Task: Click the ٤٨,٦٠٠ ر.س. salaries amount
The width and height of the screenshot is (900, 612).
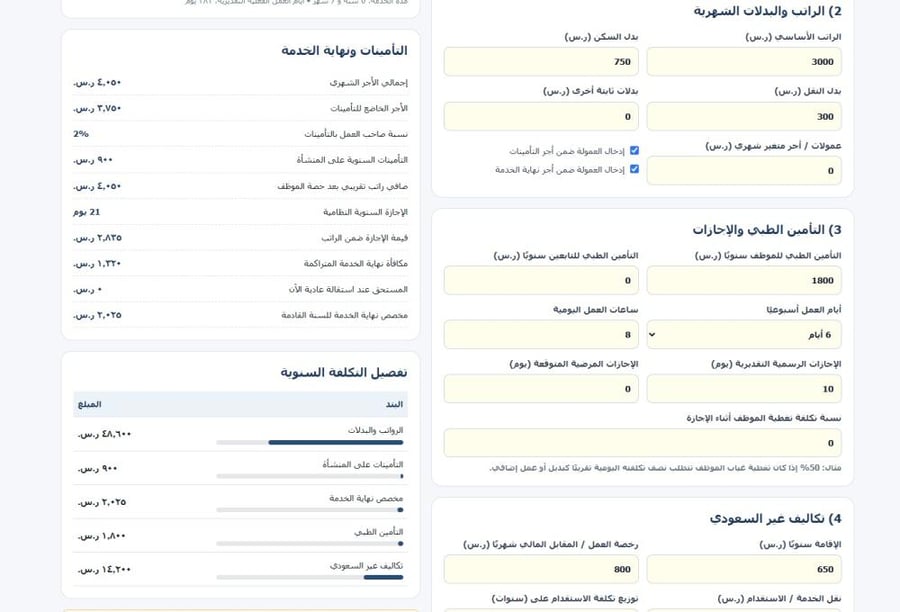Action: [x=104, y=434]
